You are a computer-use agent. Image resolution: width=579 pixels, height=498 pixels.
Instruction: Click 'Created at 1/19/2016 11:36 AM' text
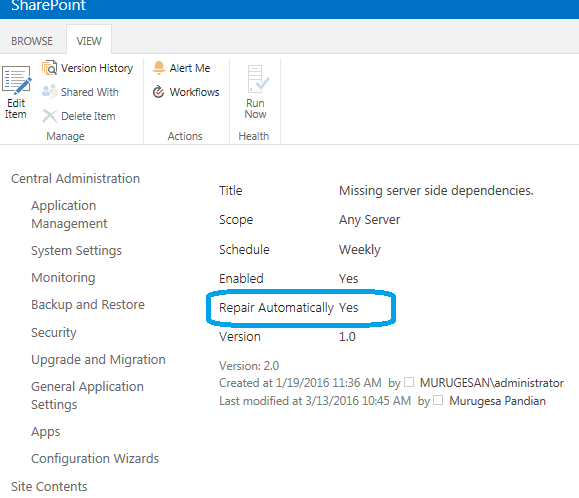point(300,383)
